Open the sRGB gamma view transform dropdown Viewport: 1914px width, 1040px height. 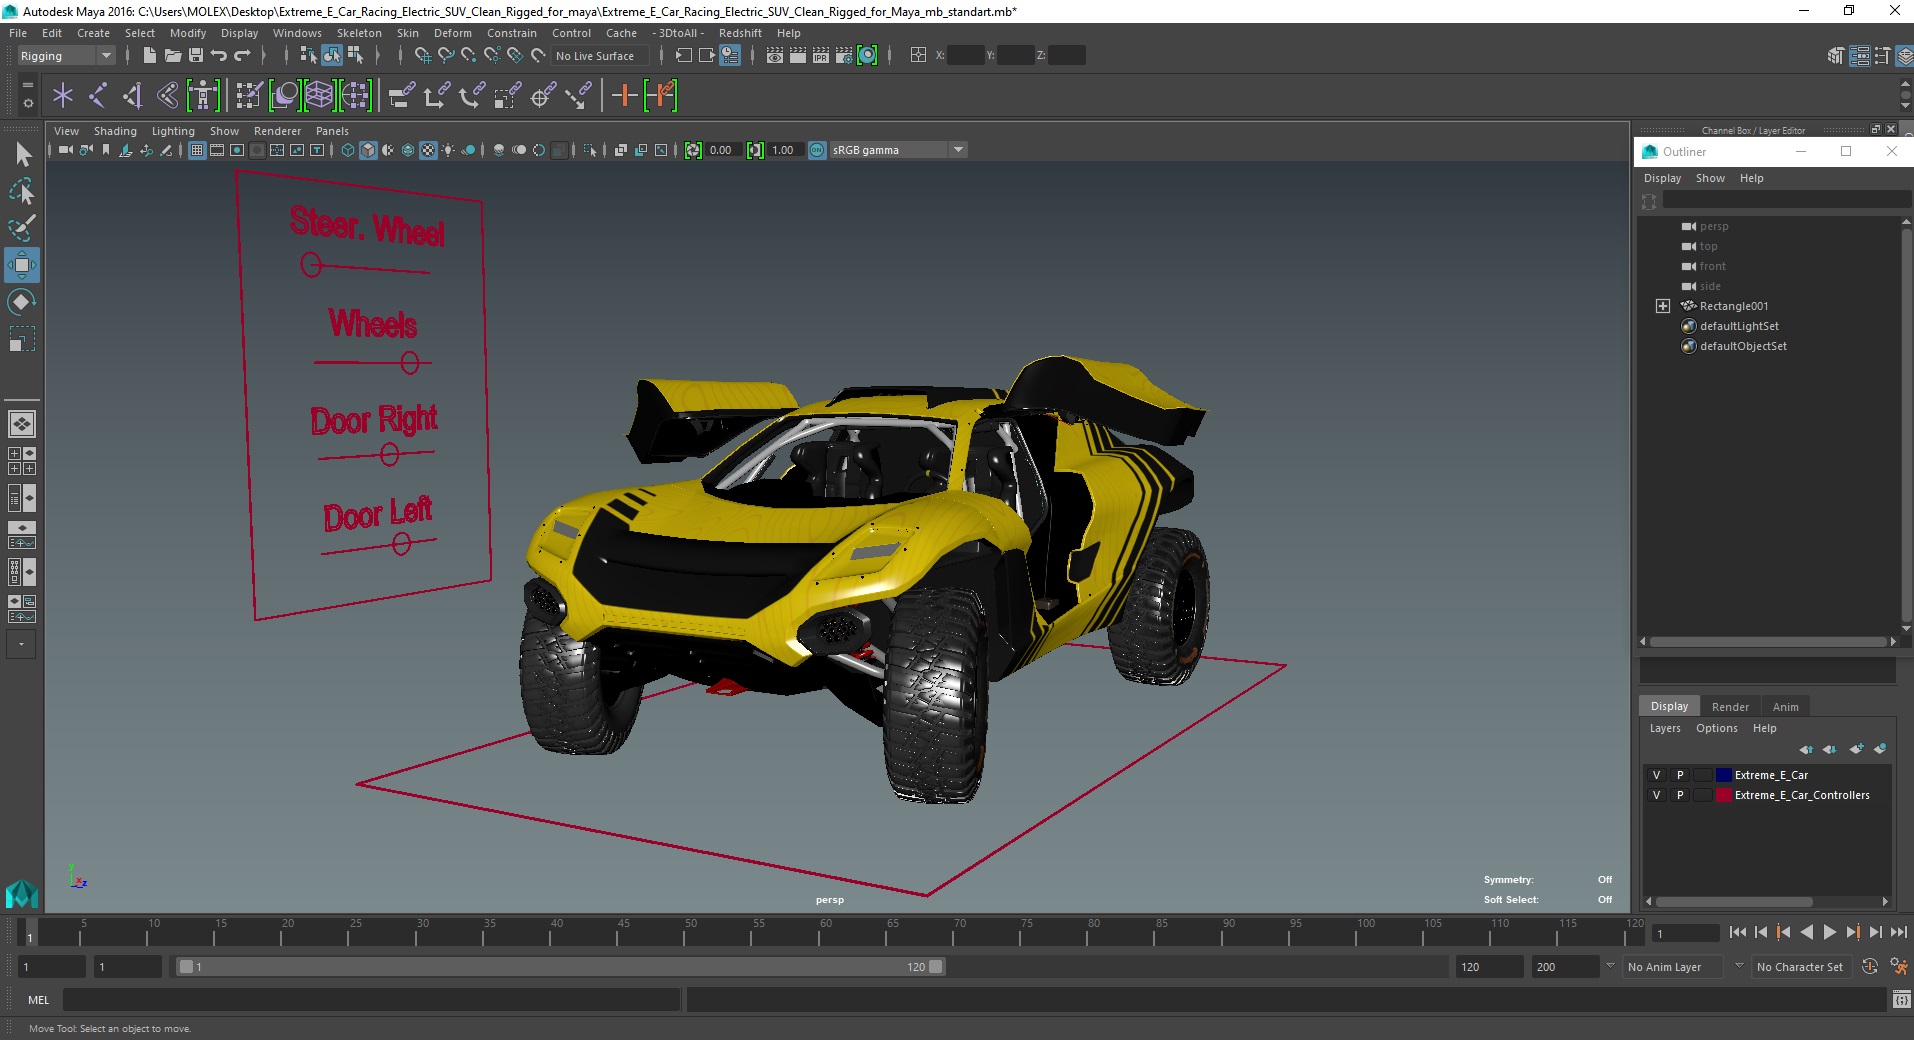click(898, 150)
